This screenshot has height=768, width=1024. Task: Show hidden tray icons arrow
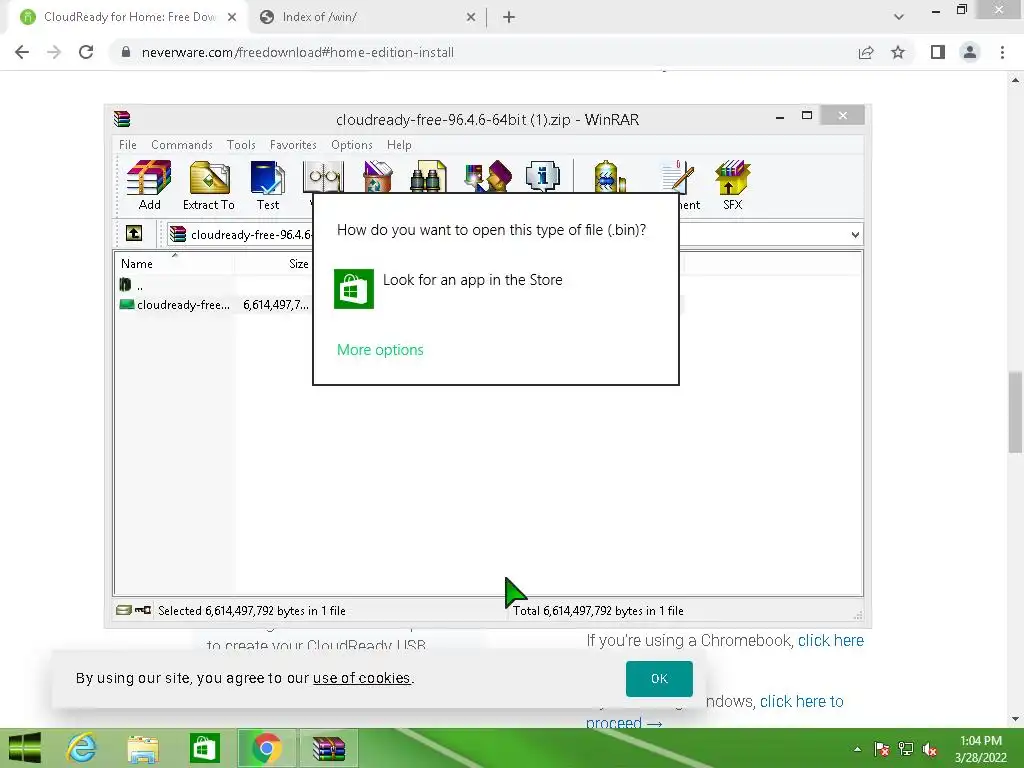point(857,749)
